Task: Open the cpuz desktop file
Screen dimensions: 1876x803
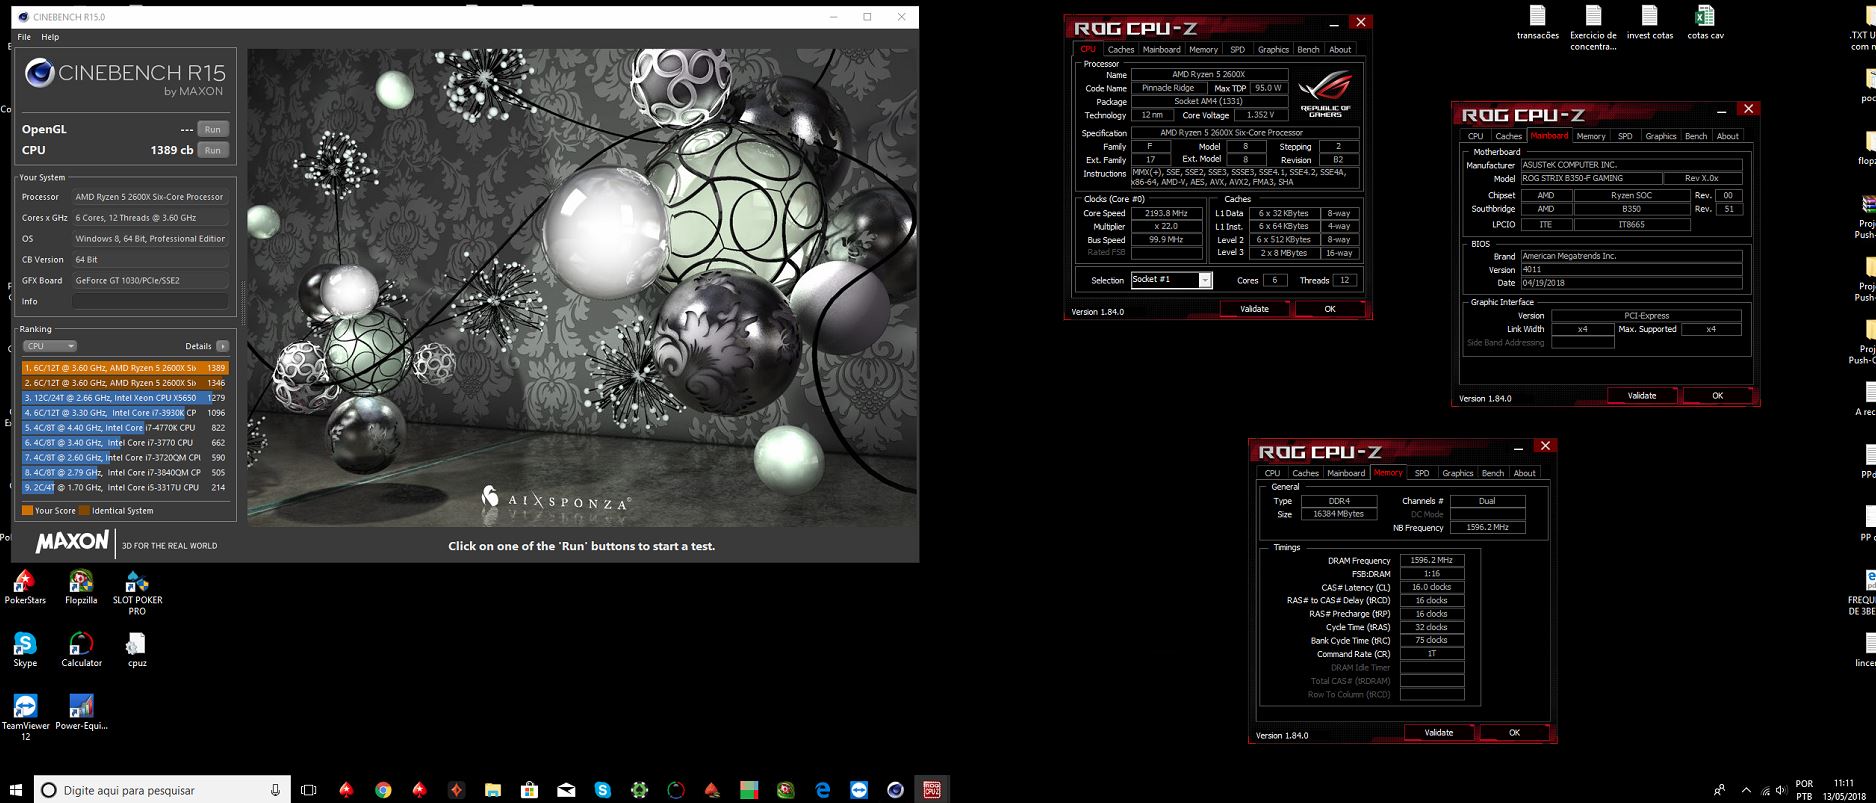Action: [x=137, y=650]
